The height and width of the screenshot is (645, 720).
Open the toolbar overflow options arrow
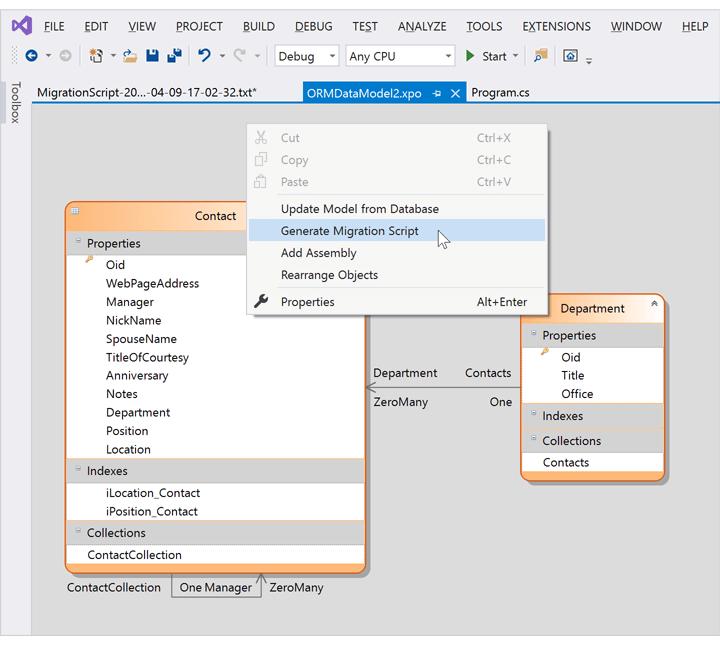(589, 60)
